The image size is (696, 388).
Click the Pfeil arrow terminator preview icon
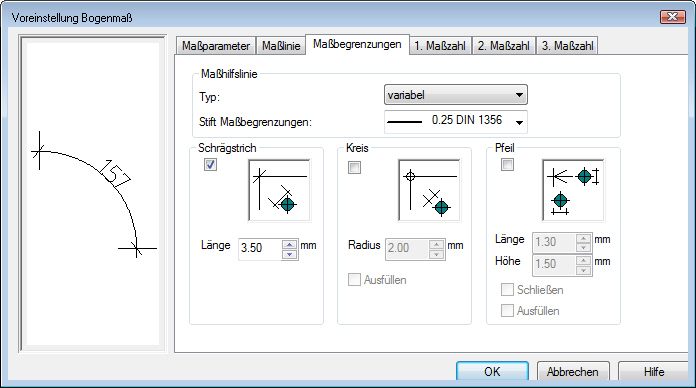pos(573,190)
